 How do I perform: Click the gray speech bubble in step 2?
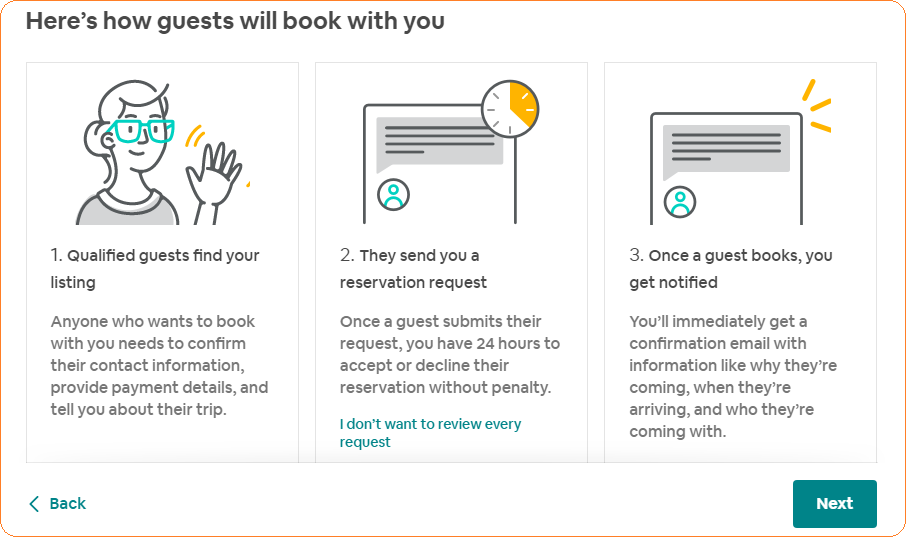(440, 139)
